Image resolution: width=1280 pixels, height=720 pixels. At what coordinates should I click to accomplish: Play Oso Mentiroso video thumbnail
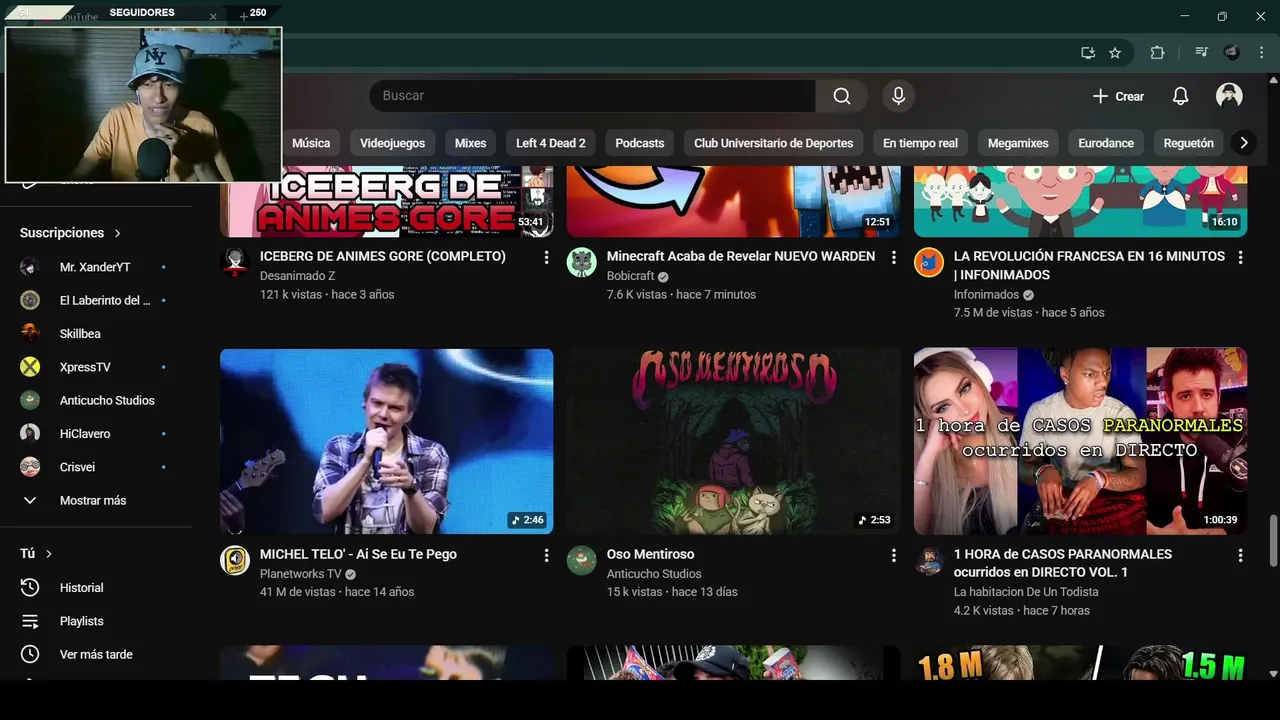coord(733,441)
